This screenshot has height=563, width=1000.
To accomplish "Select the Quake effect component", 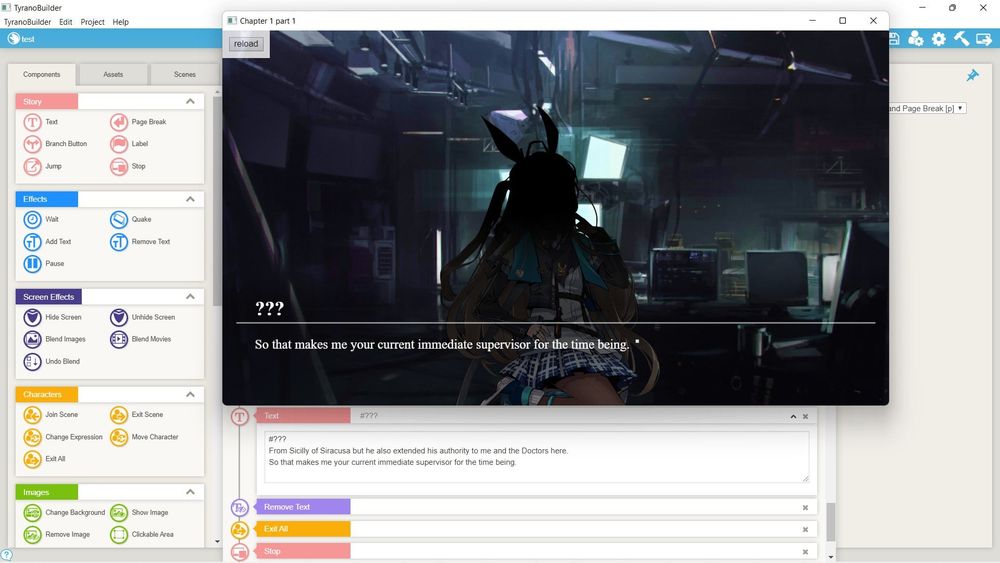I will pyautogui.click(x=131, y=219).
